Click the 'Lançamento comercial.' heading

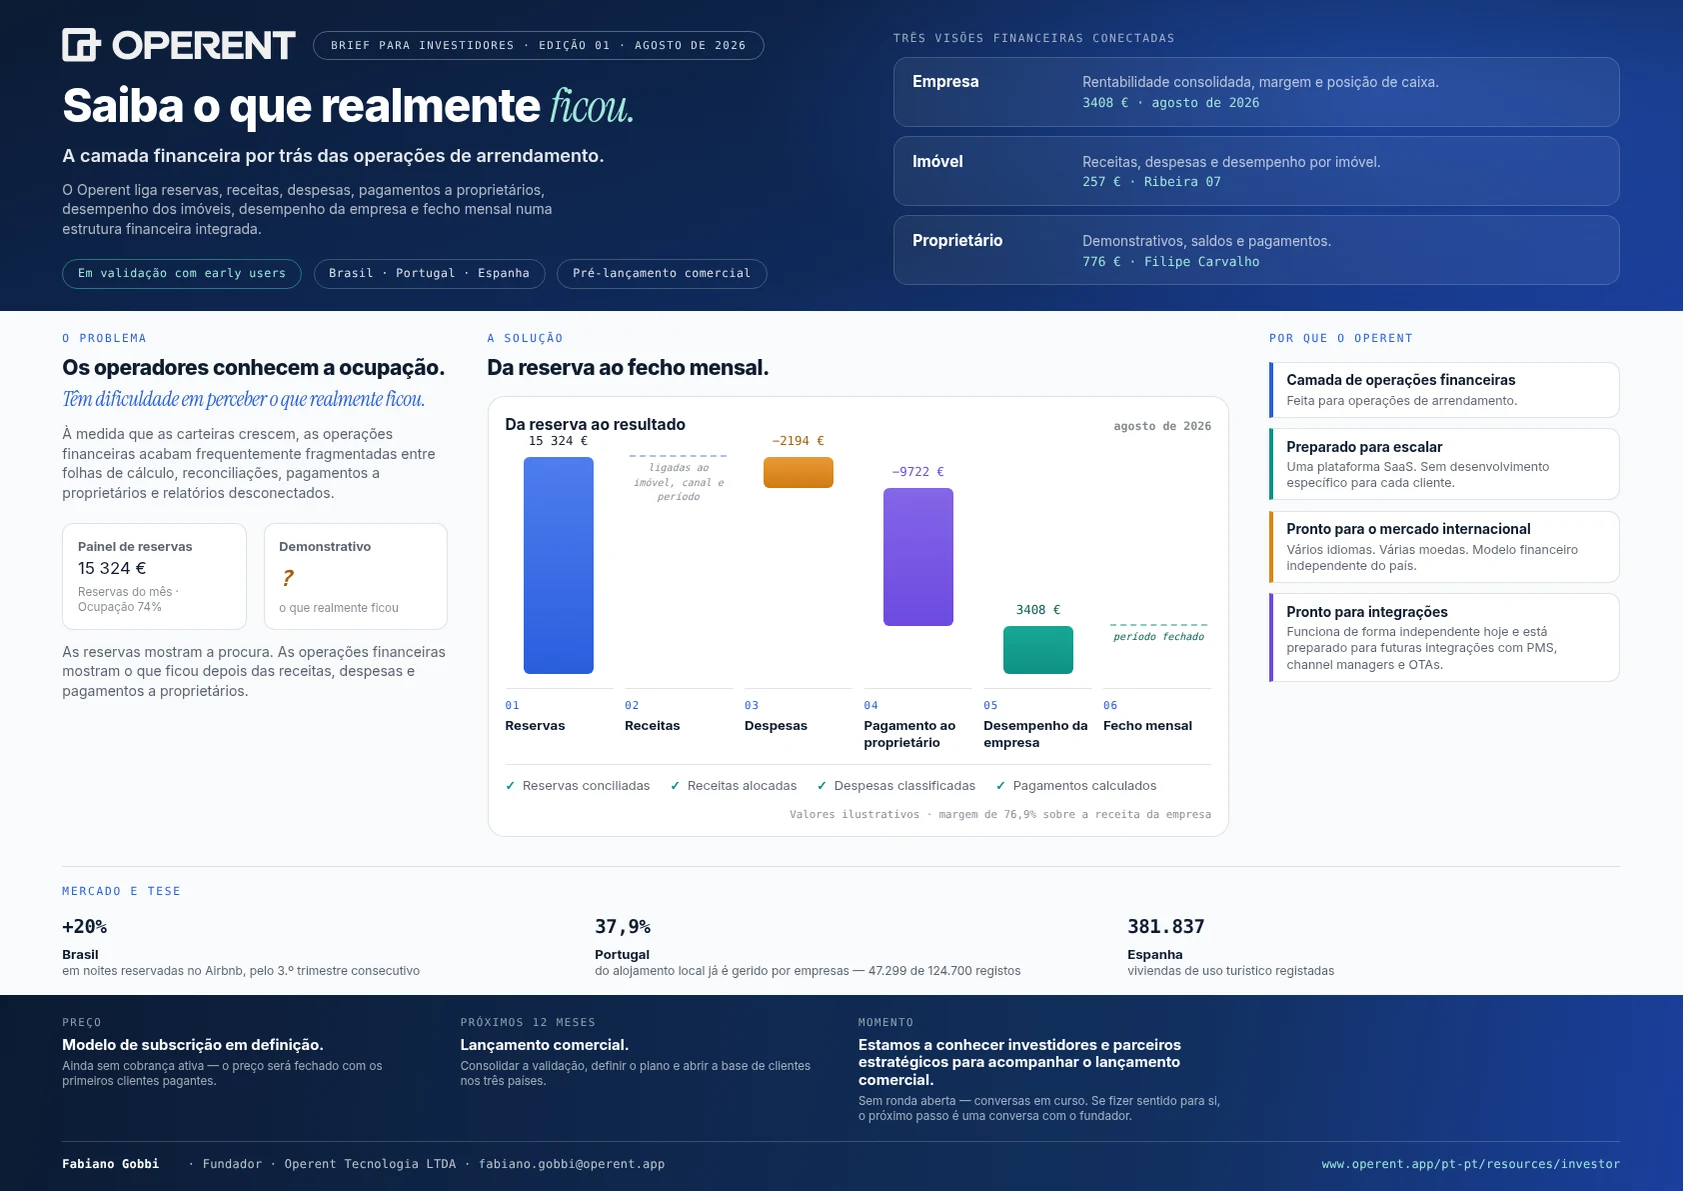(x=544, y=1045)
